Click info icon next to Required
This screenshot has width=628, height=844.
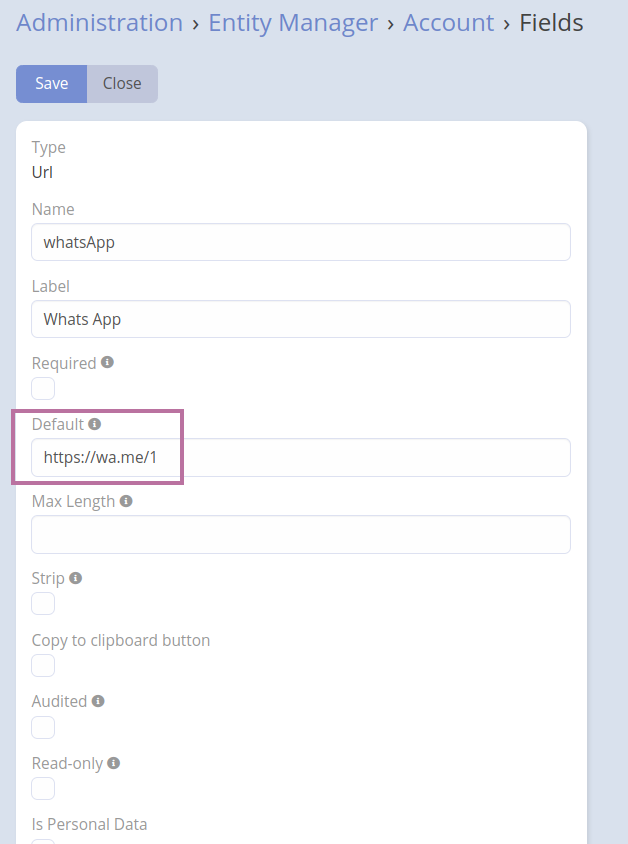107,362
